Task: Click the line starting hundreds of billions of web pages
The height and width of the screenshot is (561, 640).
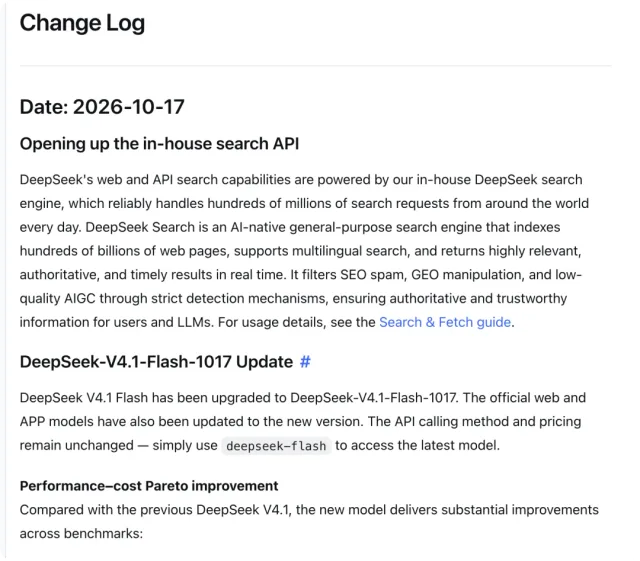Action: [x=300, y=251]
